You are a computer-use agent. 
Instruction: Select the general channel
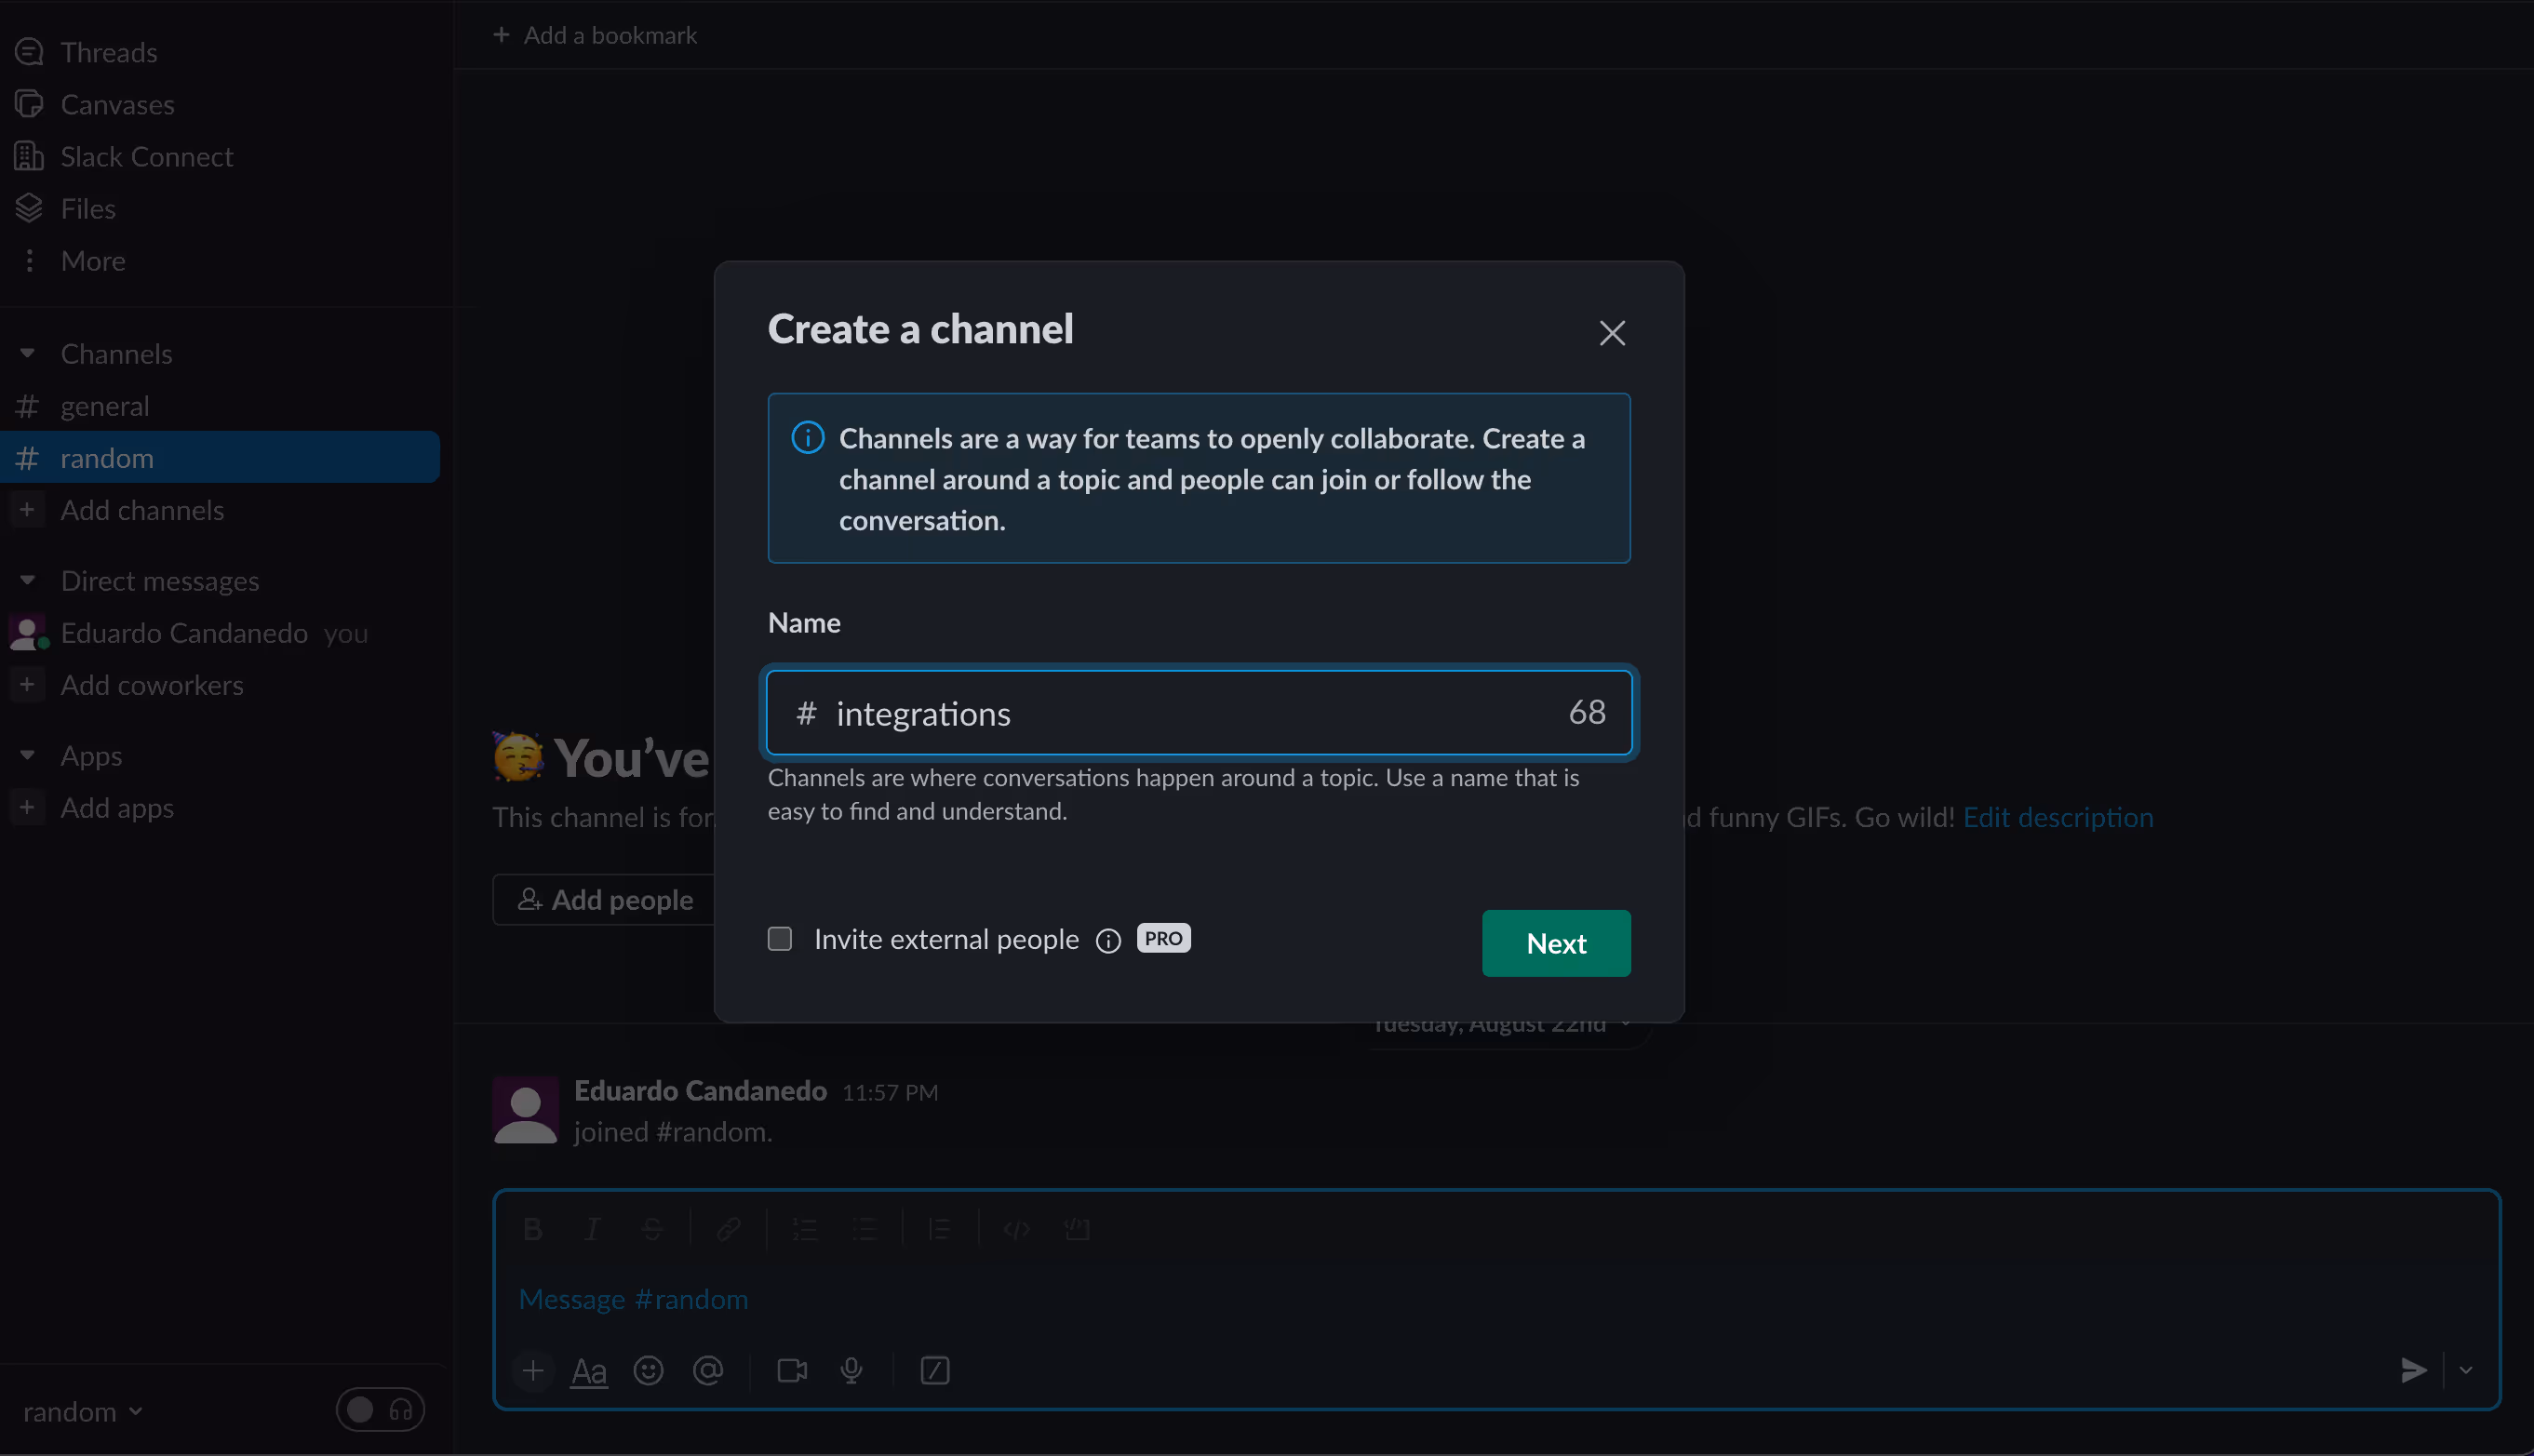[x=104, y=406]
